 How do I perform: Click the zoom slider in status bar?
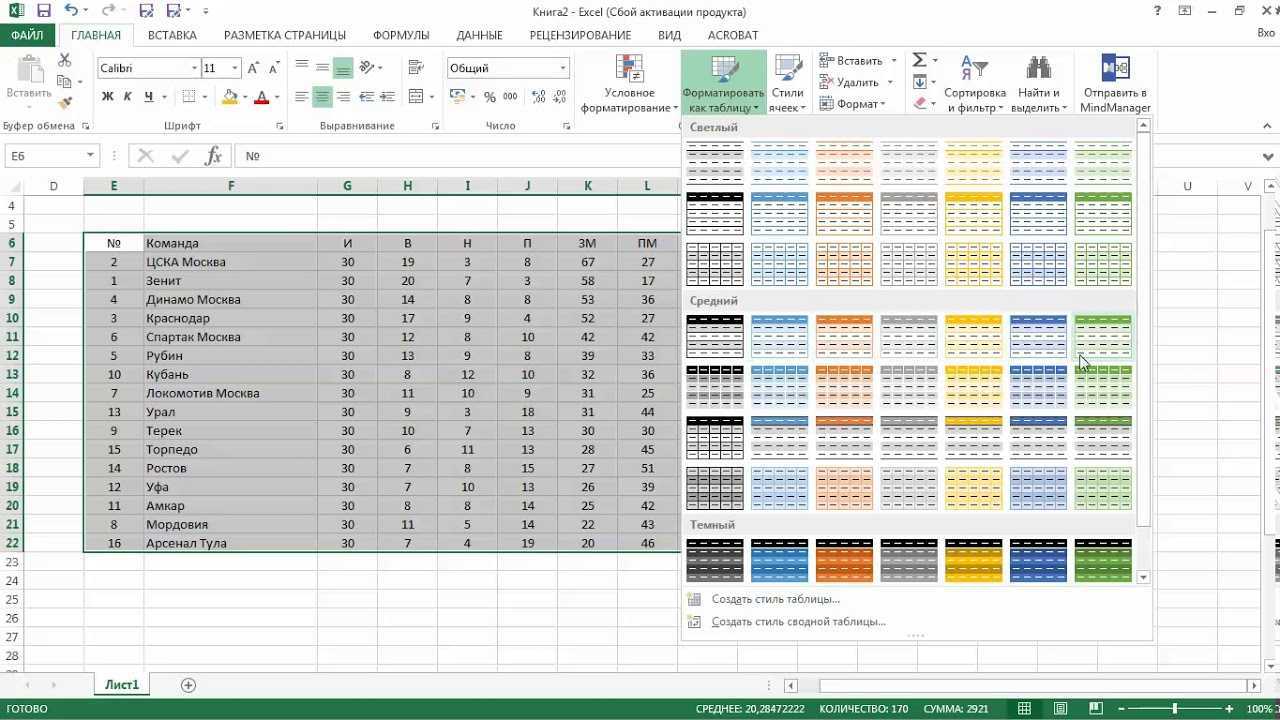click(1175, 709)
